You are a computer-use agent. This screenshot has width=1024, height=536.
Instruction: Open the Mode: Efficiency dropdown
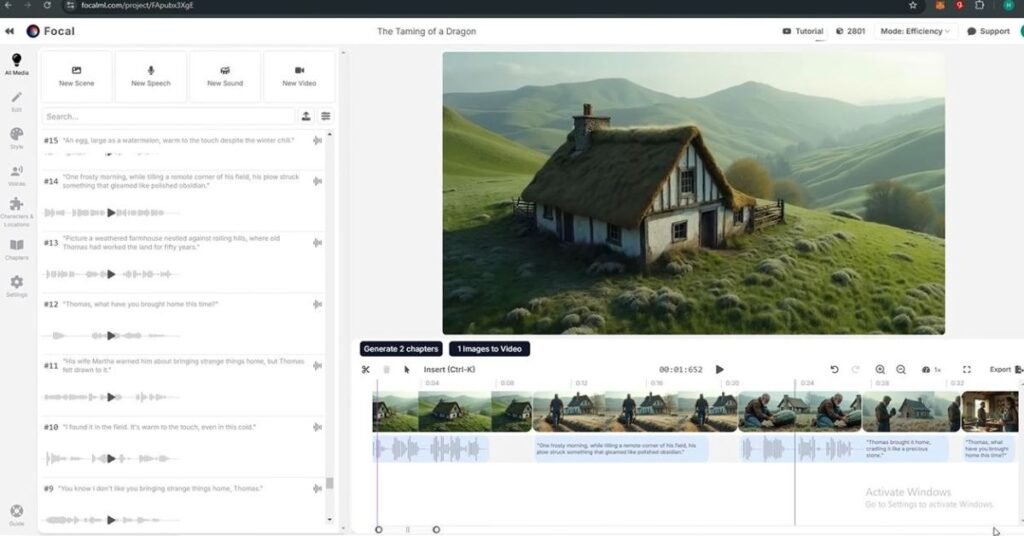pyautogui.click(x=916, y=31)
